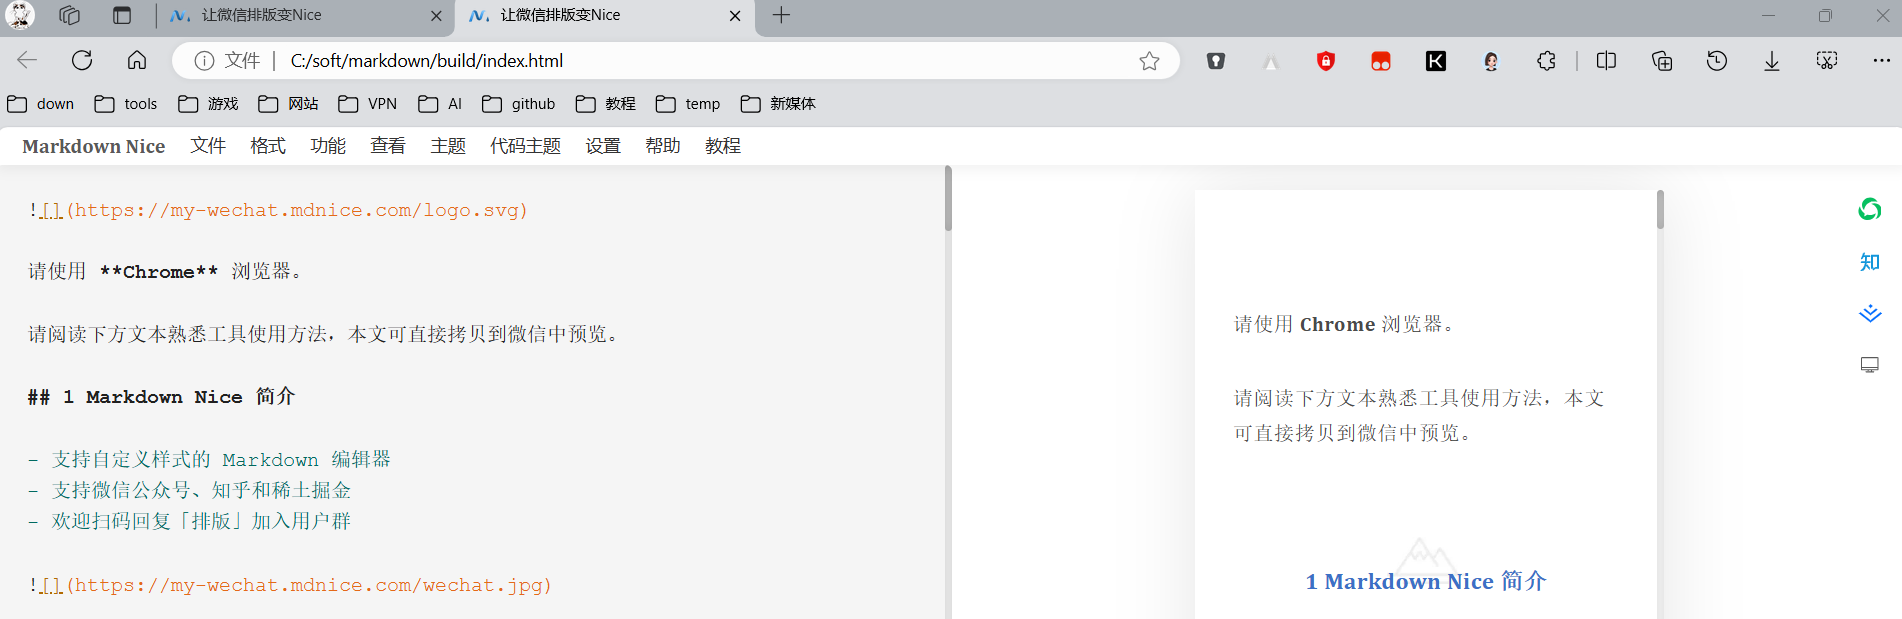Refresh the current page

82,60
